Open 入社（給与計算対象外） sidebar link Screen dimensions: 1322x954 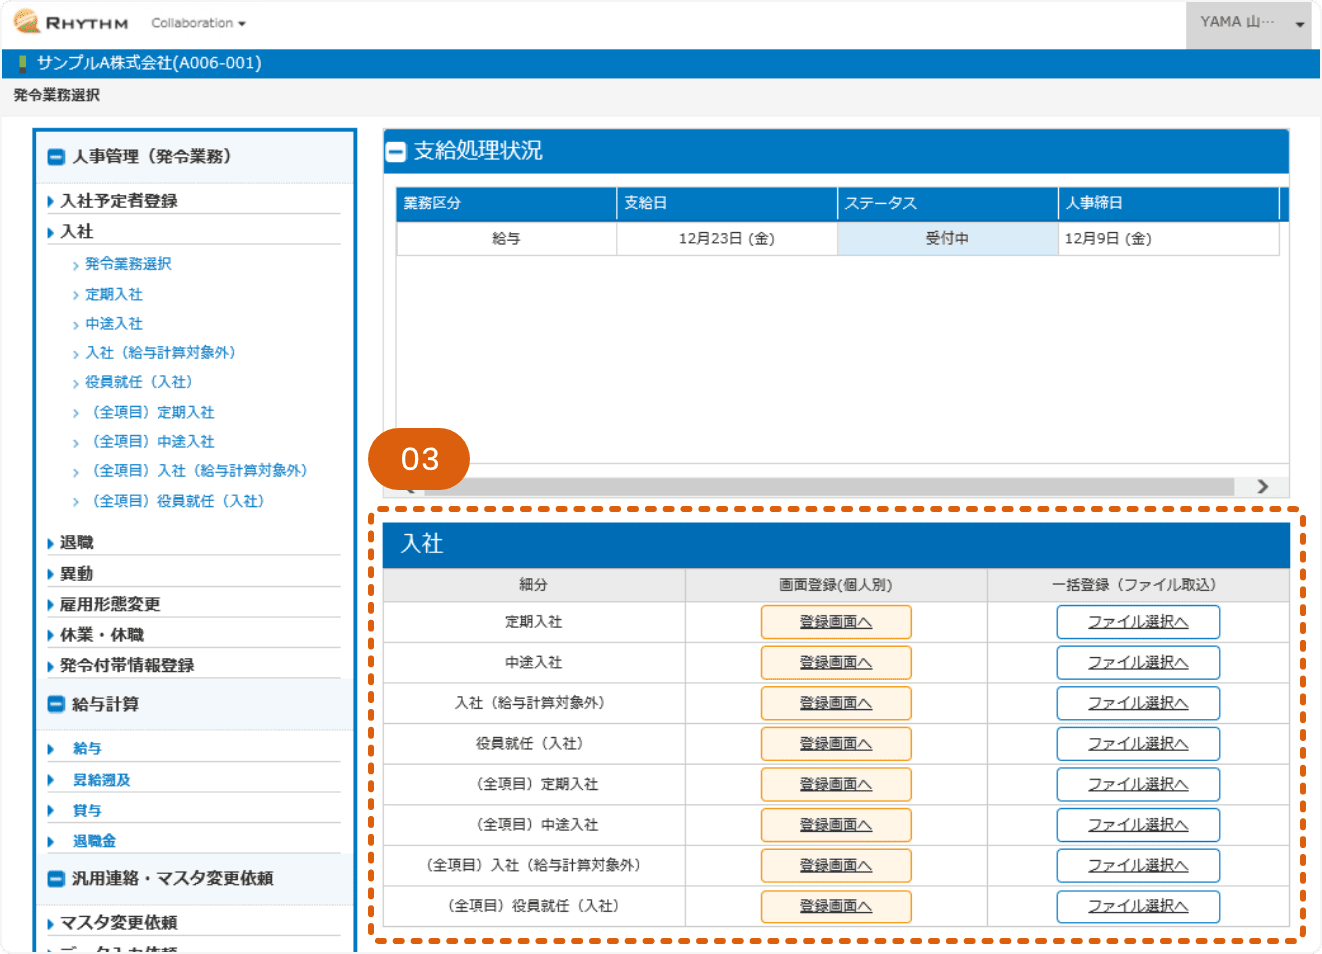160,353
